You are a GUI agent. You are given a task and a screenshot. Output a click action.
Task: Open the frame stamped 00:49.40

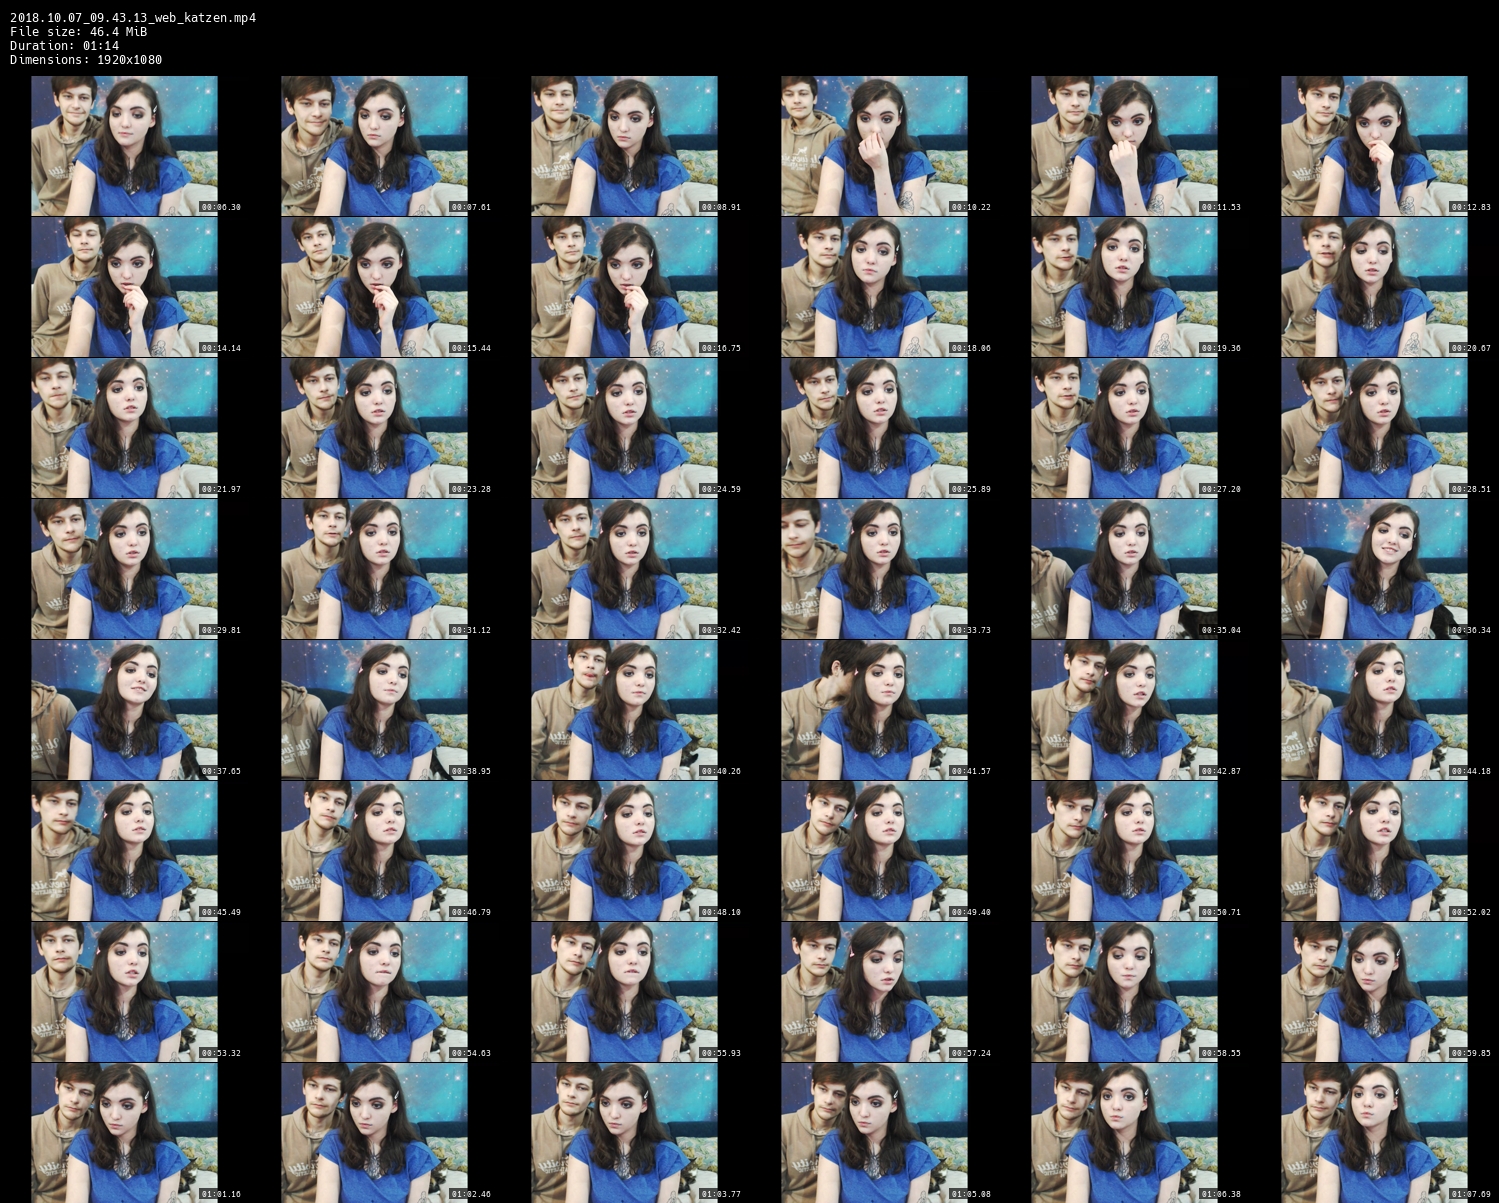874,851
